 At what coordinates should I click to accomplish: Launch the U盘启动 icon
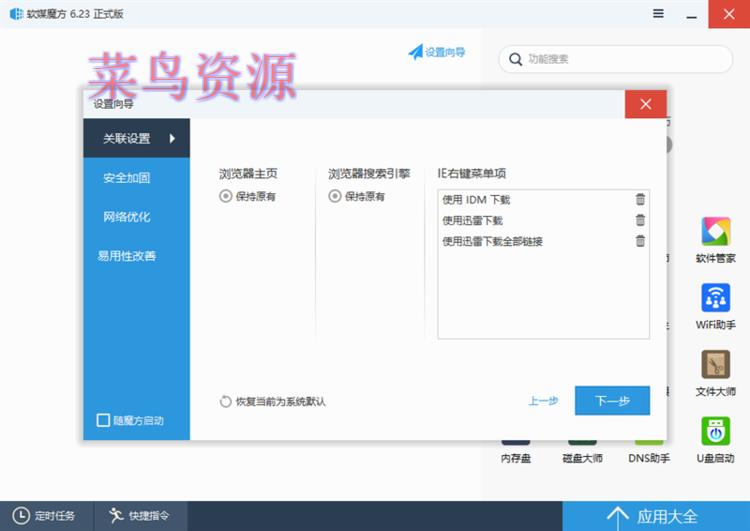716,431
